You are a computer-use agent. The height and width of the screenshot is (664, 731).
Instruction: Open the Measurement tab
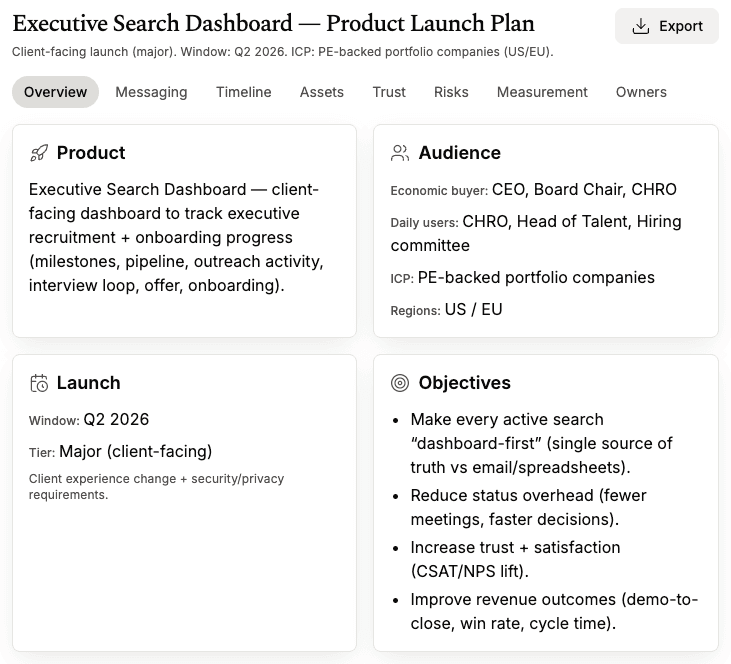[x=542, y=92]
